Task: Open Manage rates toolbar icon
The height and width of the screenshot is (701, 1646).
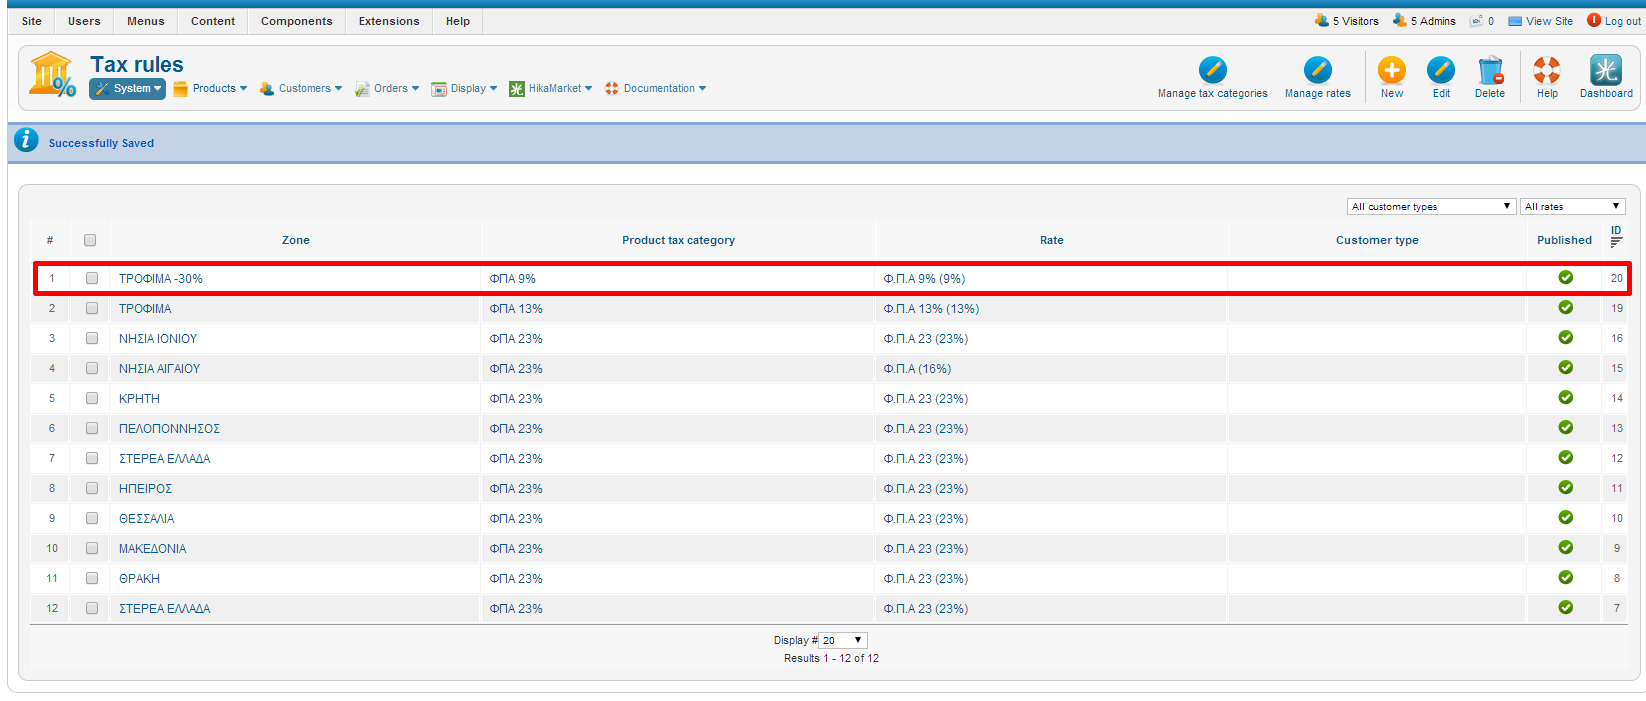Action: pyautogui.click(x=1317, y=70)
